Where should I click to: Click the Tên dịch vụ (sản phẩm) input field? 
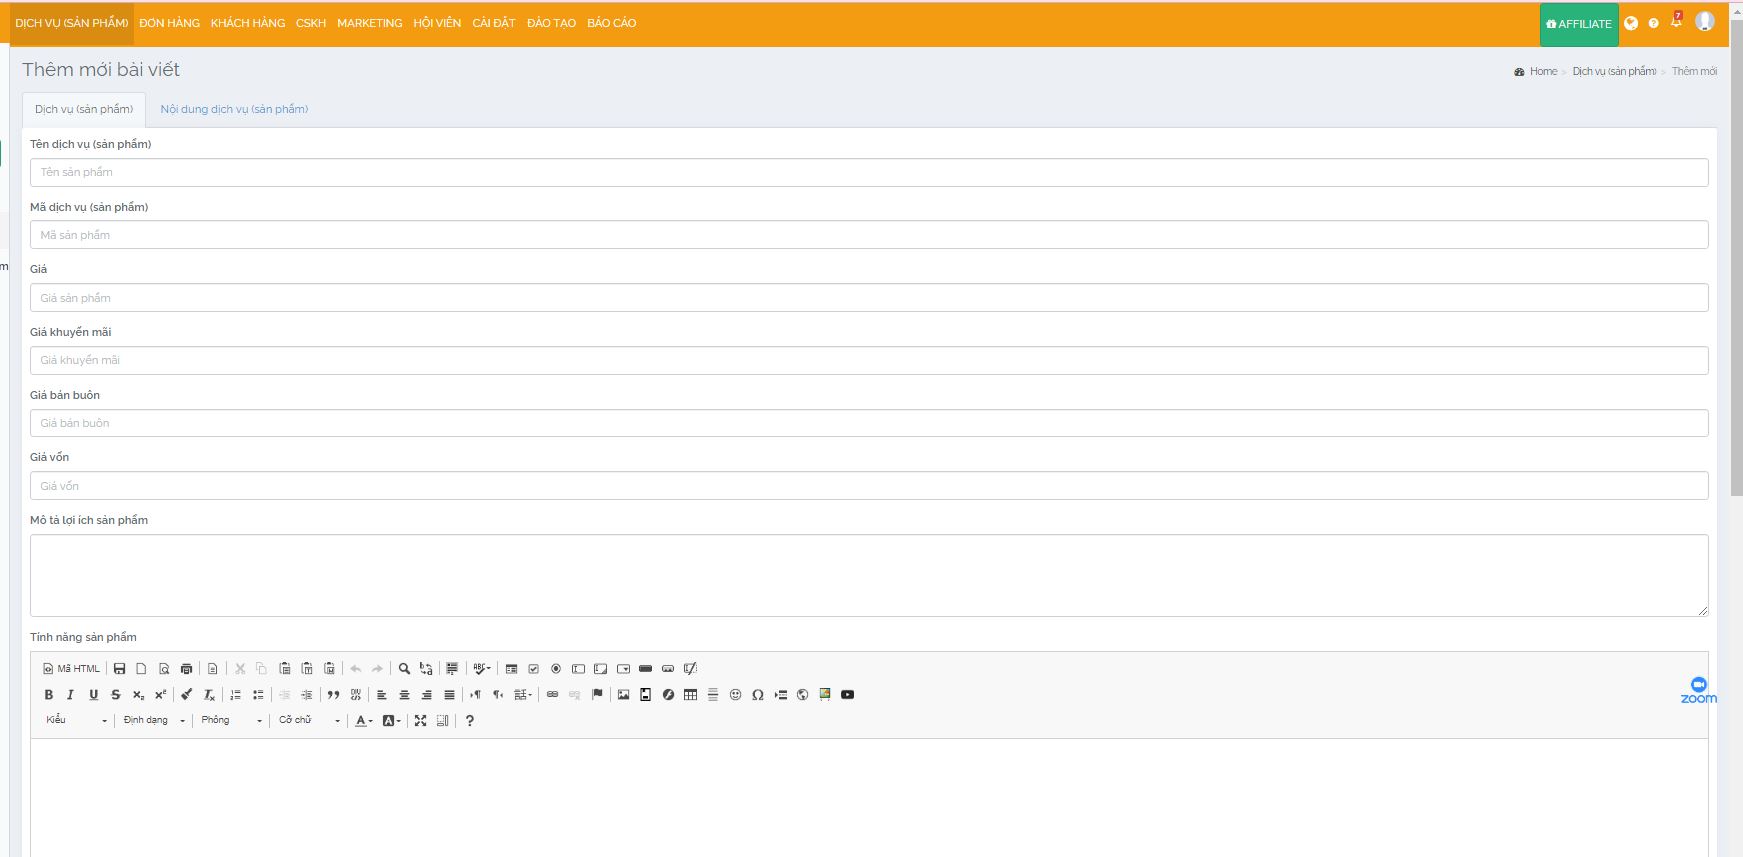pyautogui.click(x=868, y=172)
